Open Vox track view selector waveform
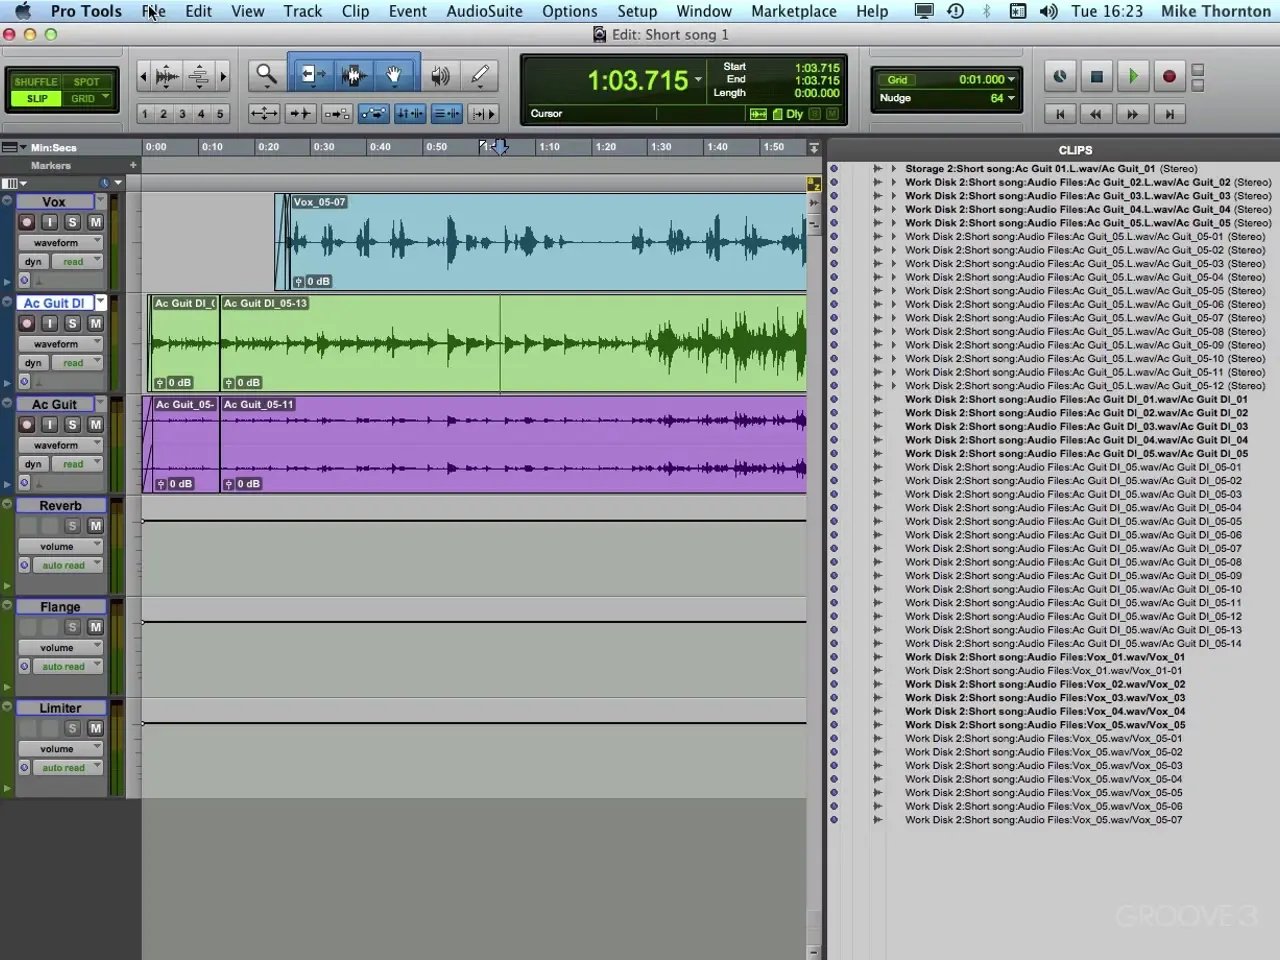Image resolution: width=1280 pixels, height=960 pixels. (x=61, y=242)
